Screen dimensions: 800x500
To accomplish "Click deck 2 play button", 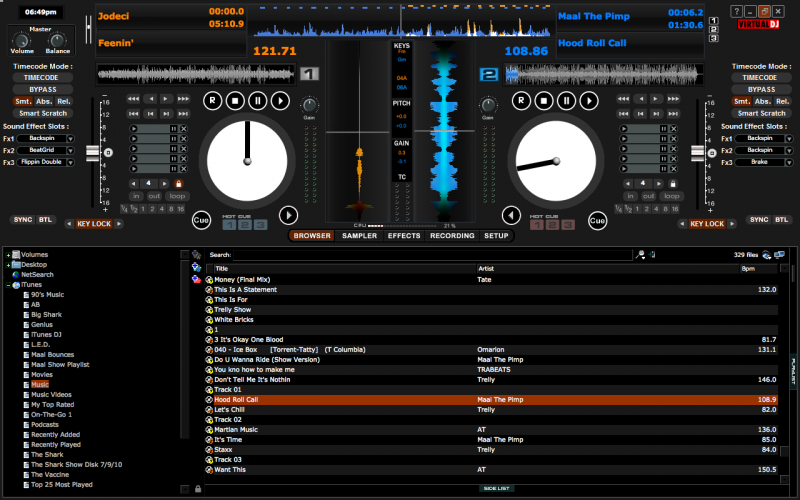I will [x=589, y=101].
